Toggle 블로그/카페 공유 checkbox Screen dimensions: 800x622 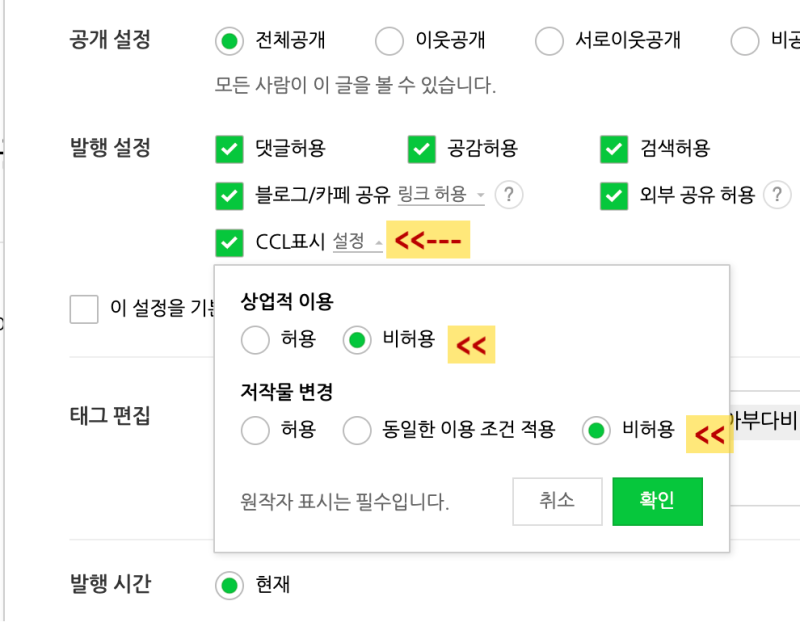(230, 195)
